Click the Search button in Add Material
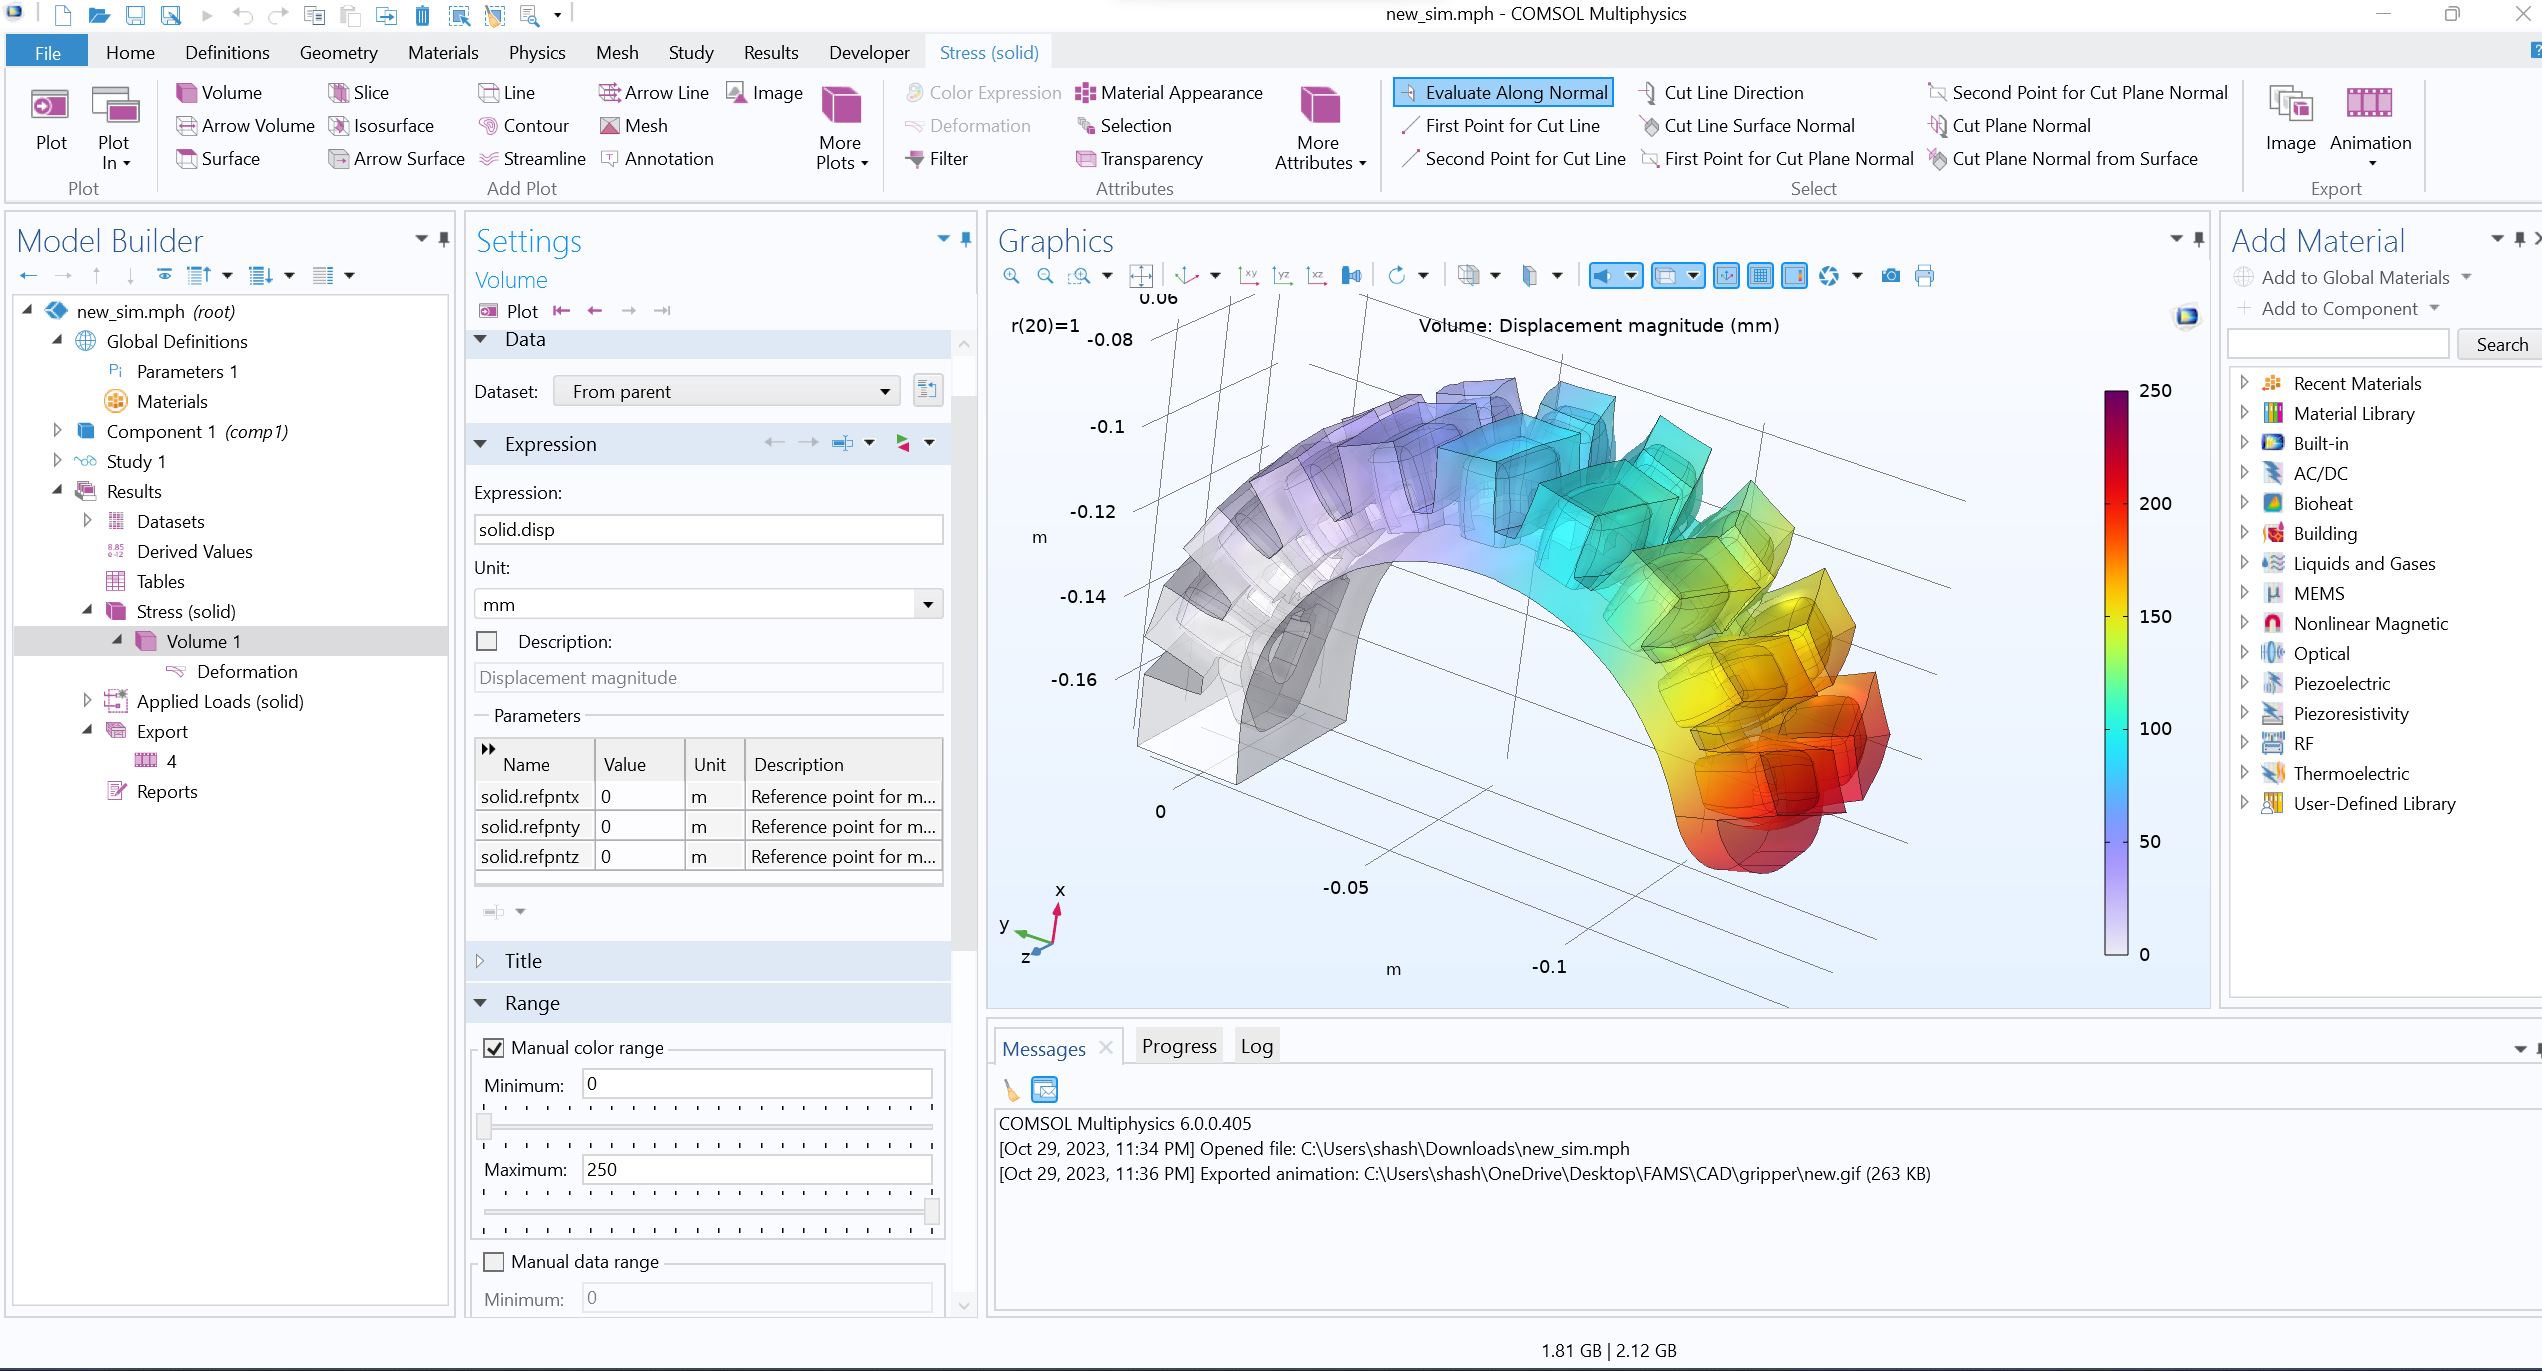 [2500, 345]
